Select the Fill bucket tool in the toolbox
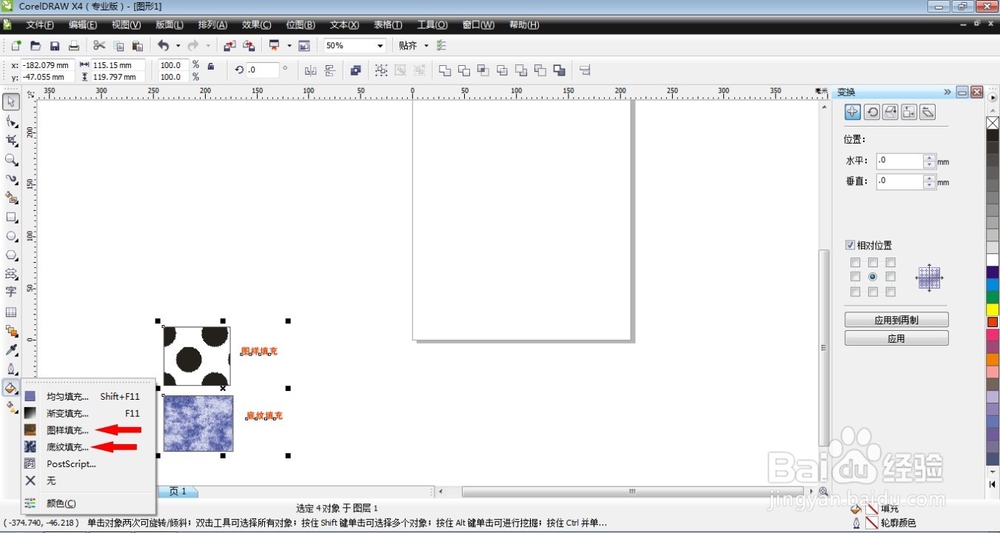The width and height of the screenshot is (1000, 533). point(11,387)
